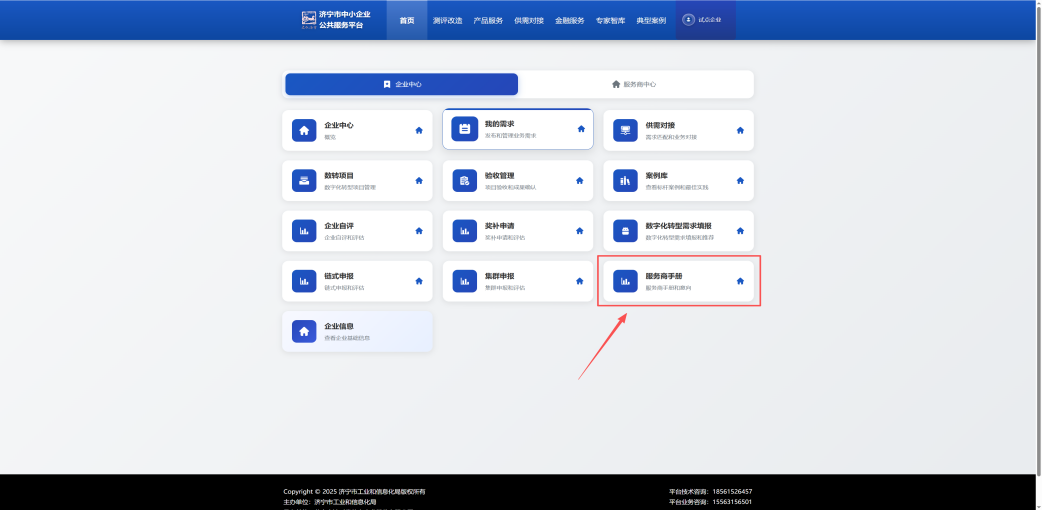Open the 奖补申请 card
This screenshot has height=510, width=1042.
517,231
